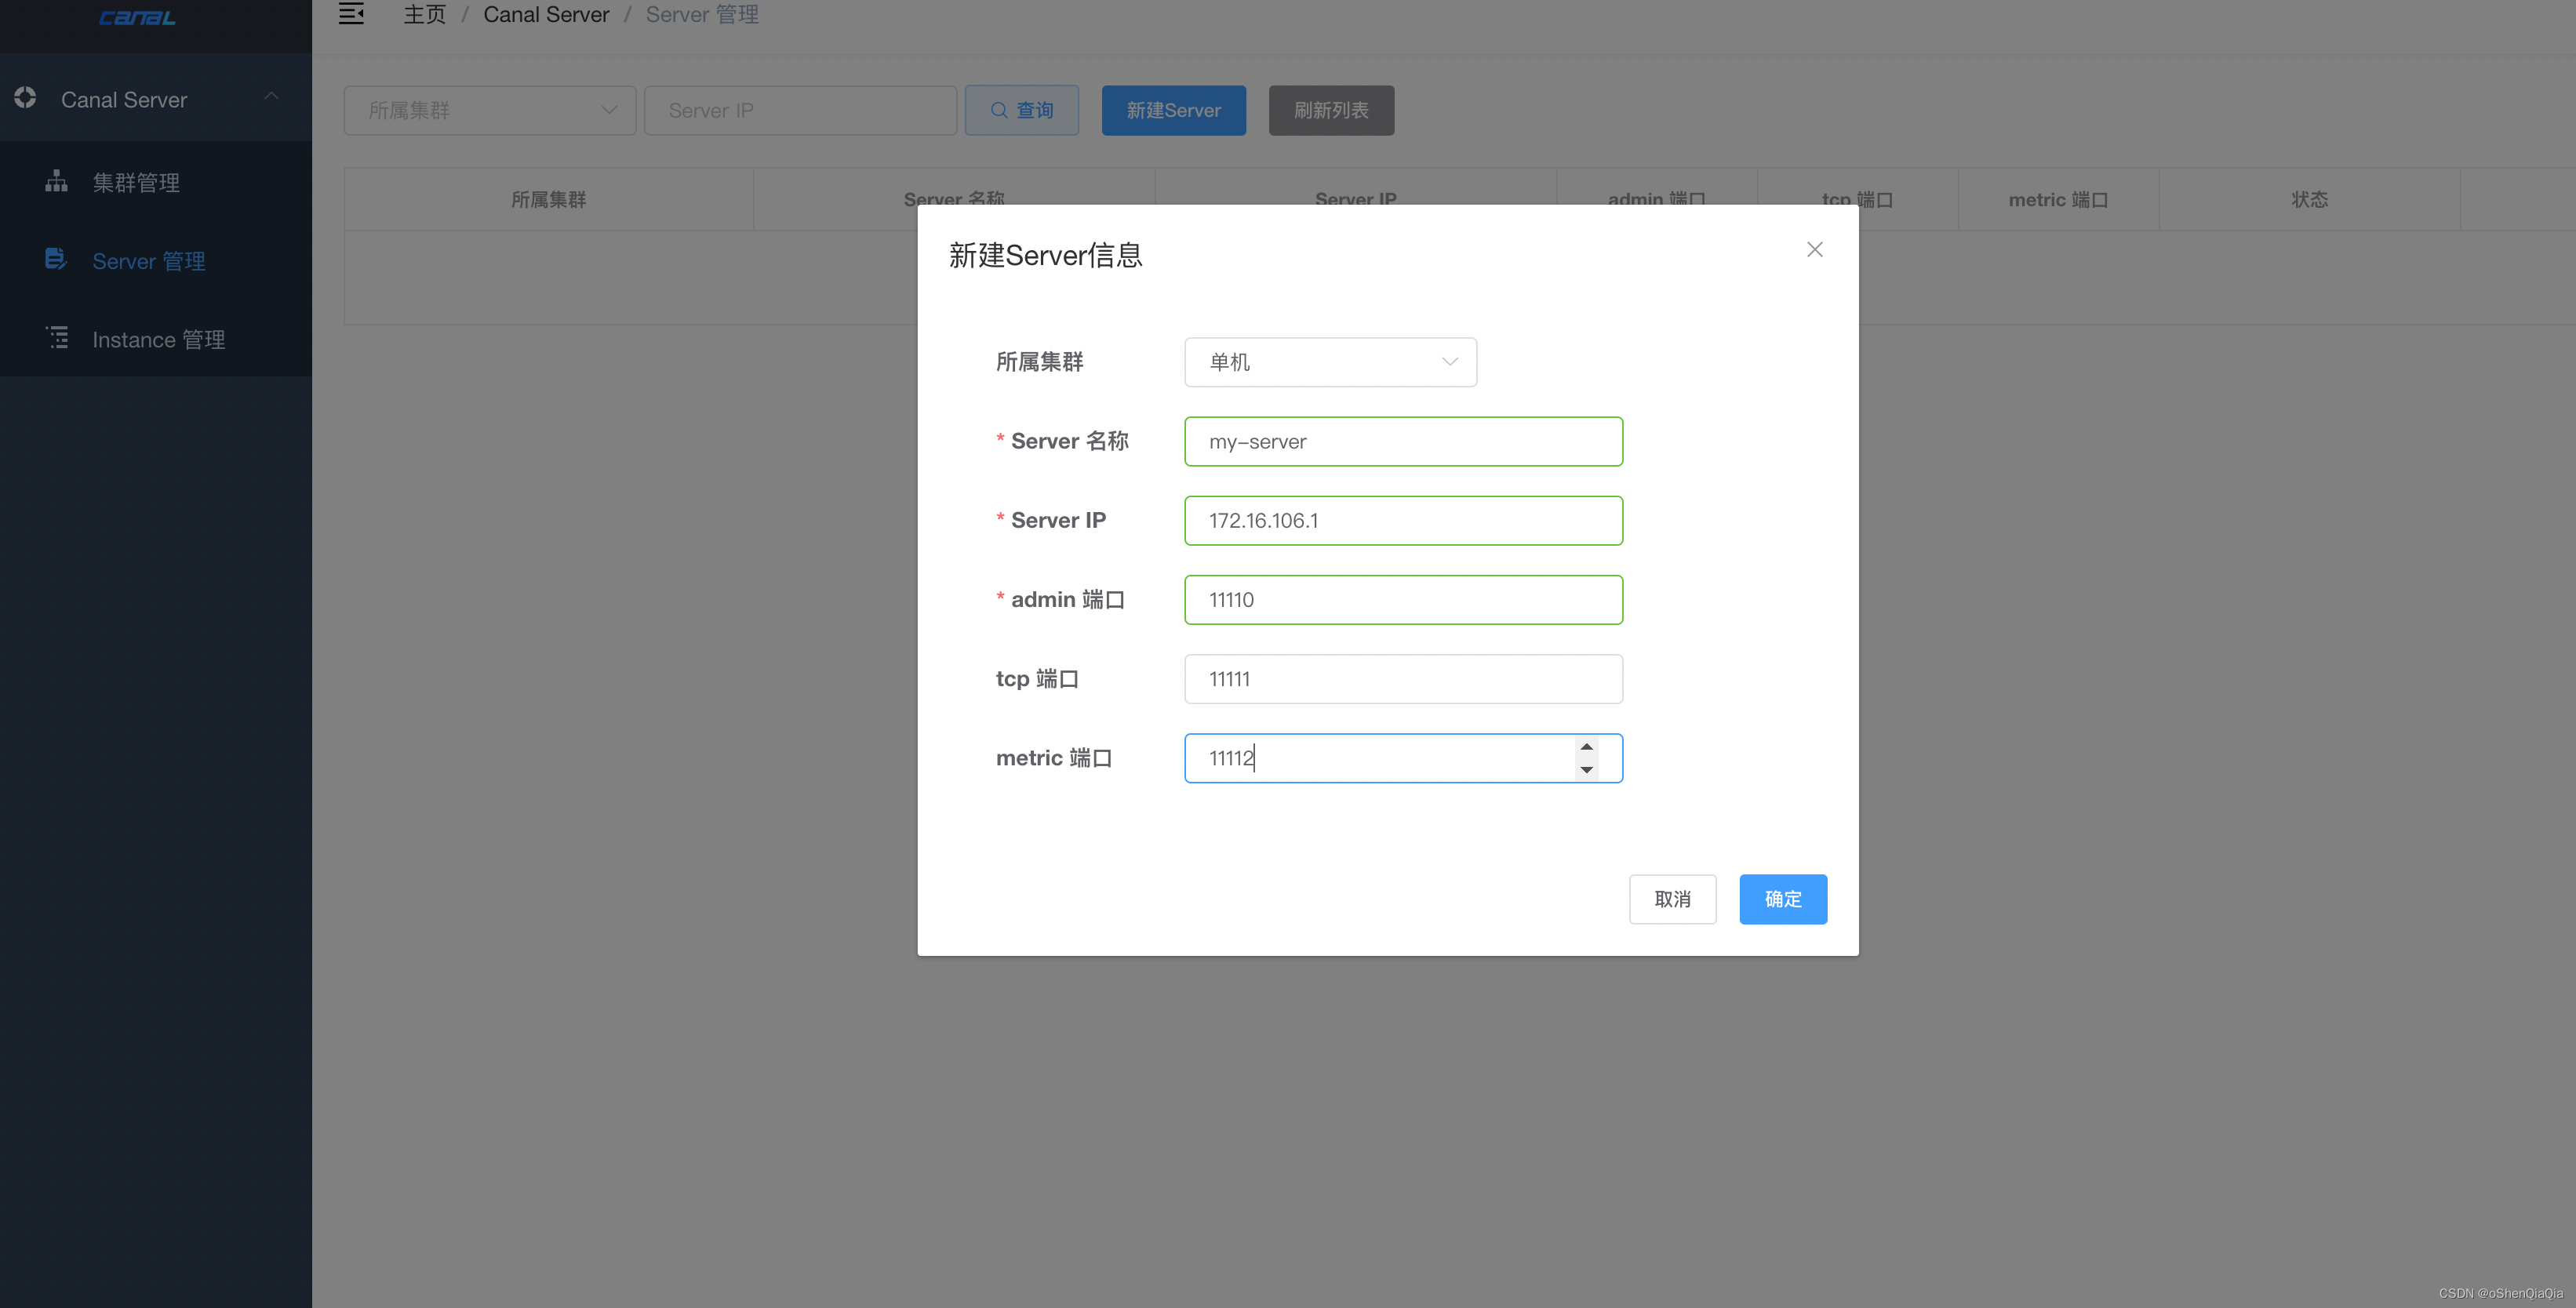Close the 新建Server信息 dialog with X

(x=1814, y=249)
